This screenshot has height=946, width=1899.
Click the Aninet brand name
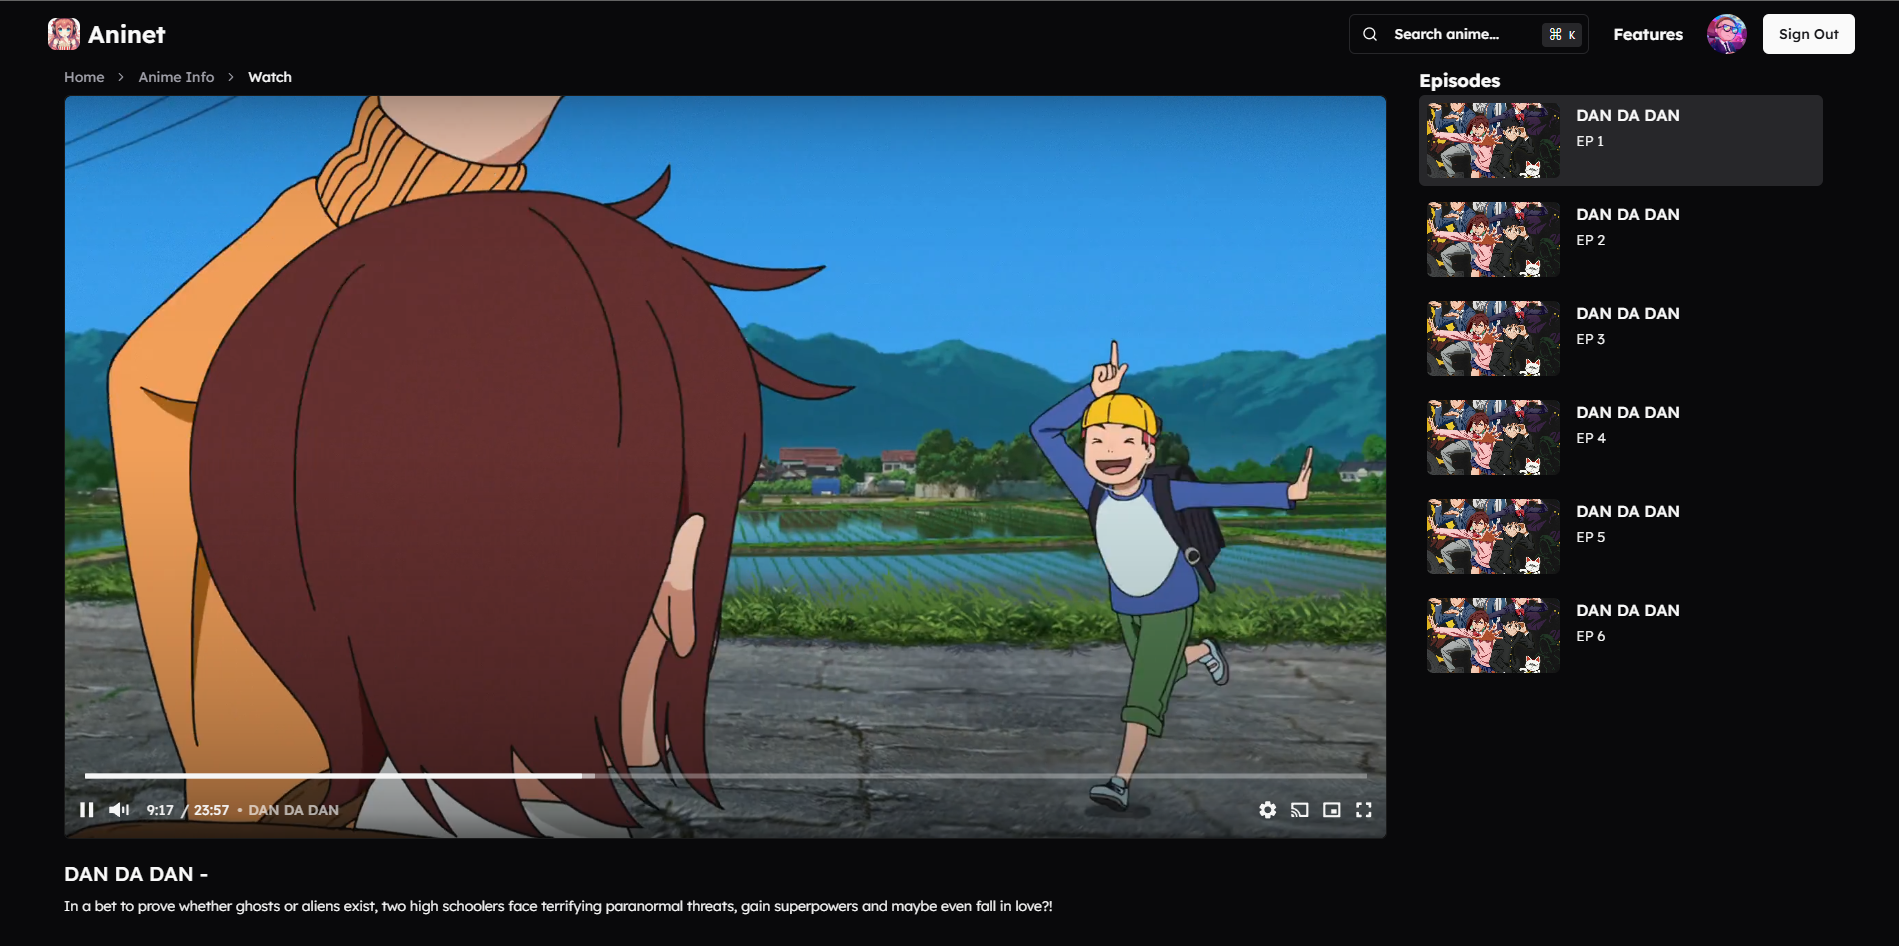point(127,35)
